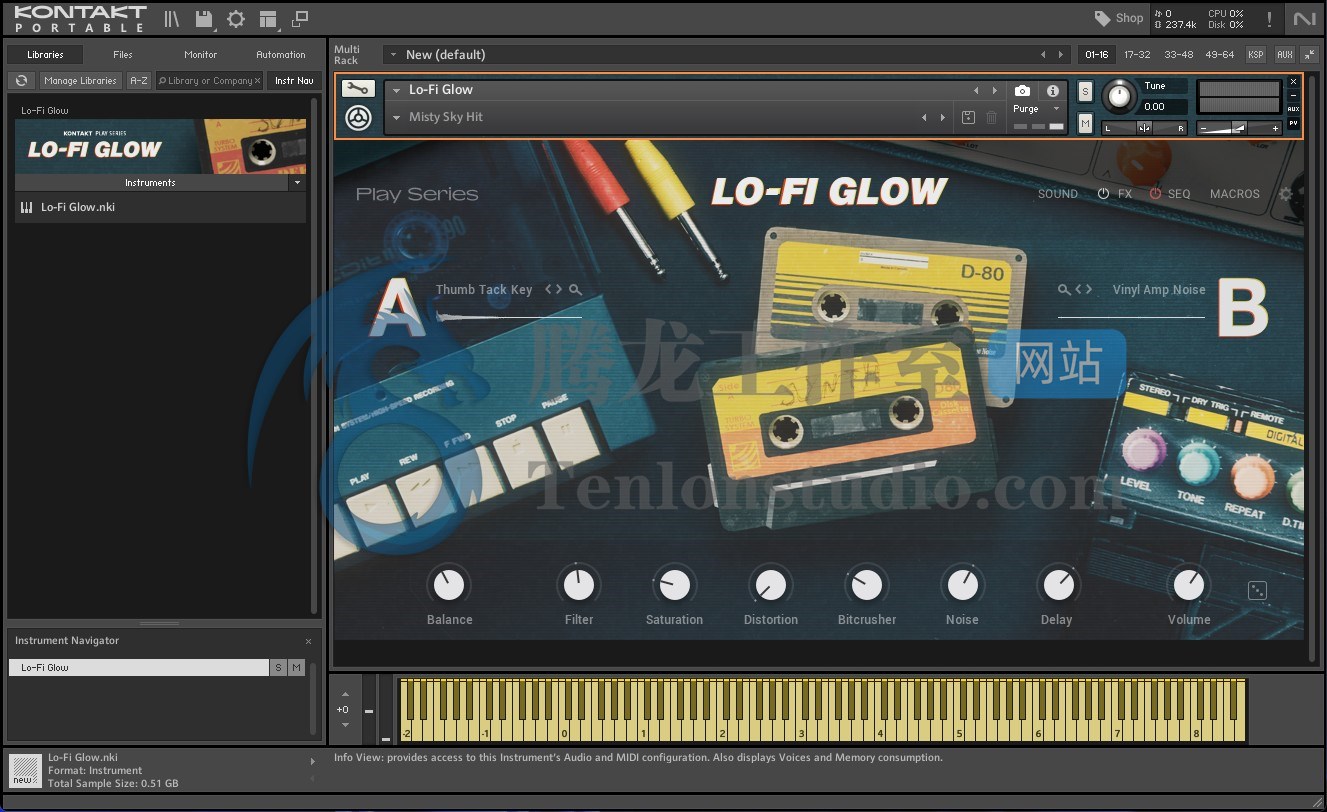1327x812 pixels.
Task: Delete snapshot with trash icon
Action: [x=991, y=118]
